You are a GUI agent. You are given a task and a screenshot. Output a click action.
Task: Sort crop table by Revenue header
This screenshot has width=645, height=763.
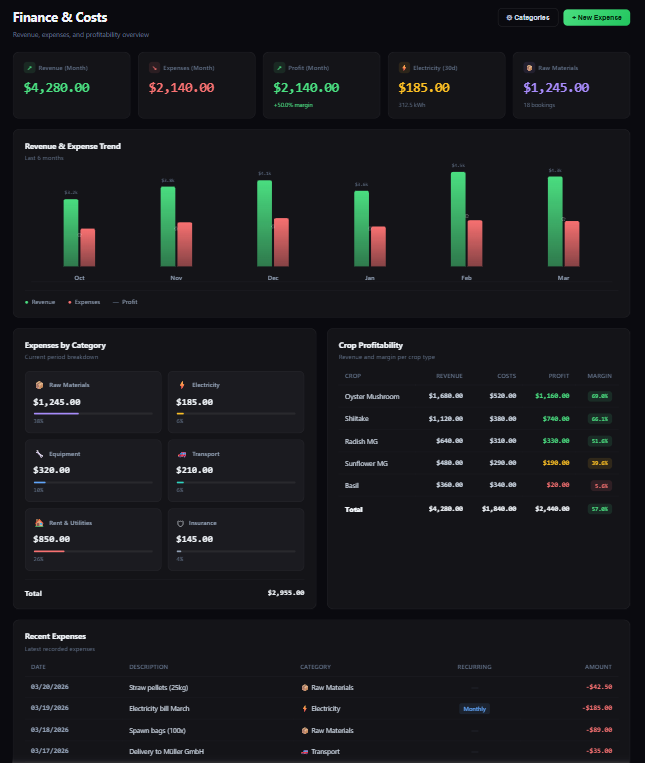[x=449, y=376]
